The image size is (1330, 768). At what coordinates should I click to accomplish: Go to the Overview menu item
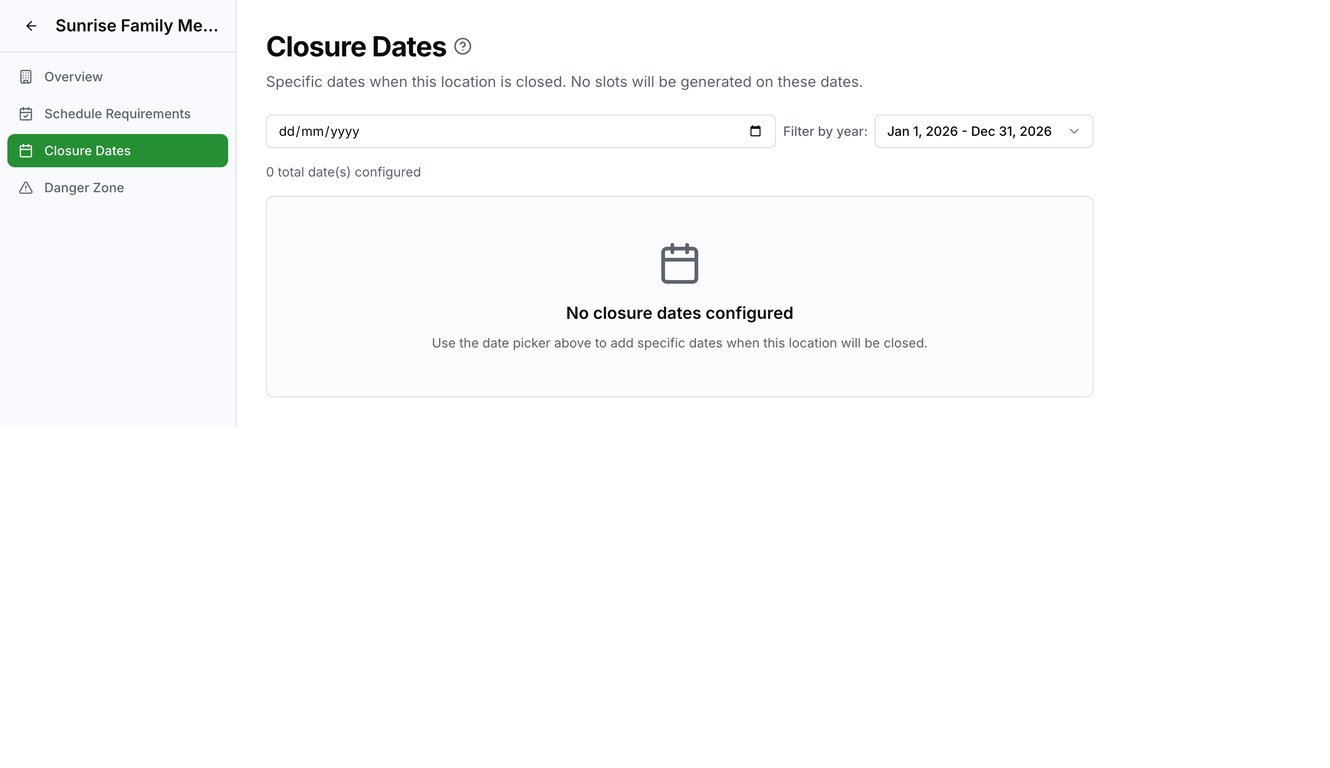coord(73,77)
